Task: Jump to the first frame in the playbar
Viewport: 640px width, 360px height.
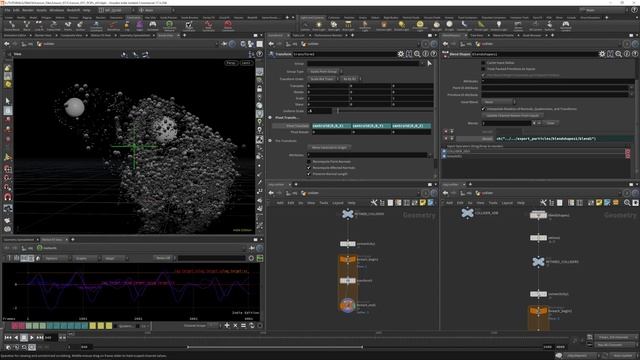Action: 8,338
